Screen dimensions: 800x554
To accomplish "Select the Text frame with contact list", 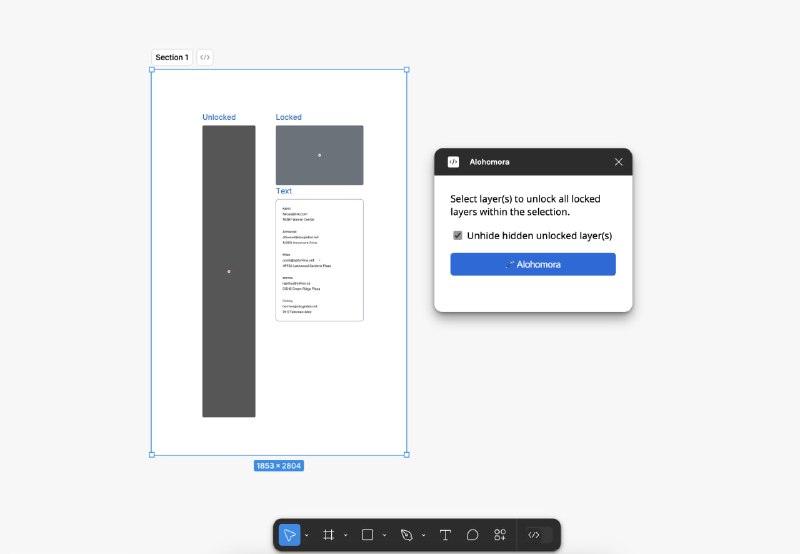I will (319, 260).
